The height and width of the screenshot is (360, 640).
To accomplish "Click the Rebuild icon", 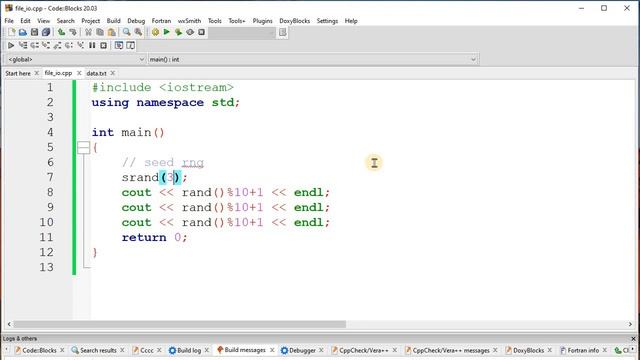I will [190, 32].
